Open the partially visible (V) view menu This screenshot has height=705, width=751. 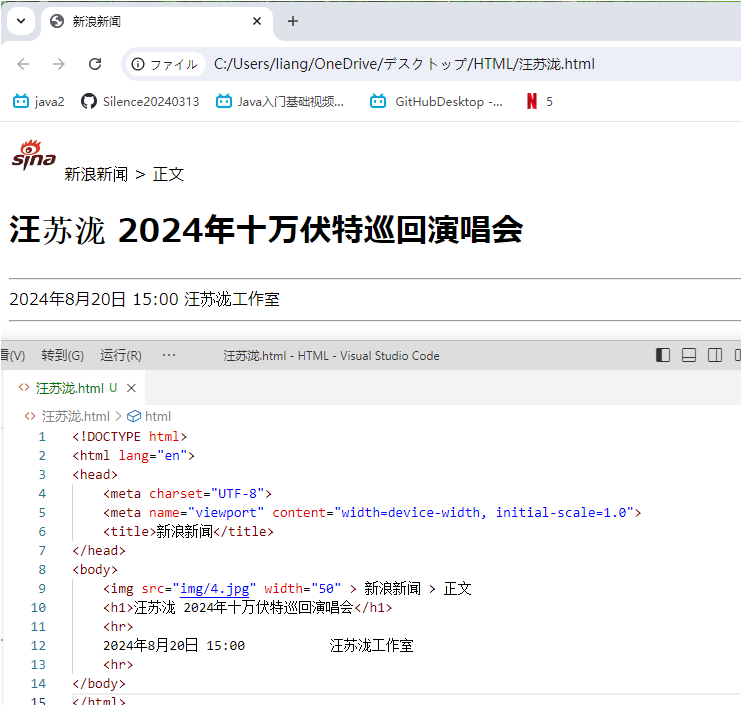tap(13, 355)
